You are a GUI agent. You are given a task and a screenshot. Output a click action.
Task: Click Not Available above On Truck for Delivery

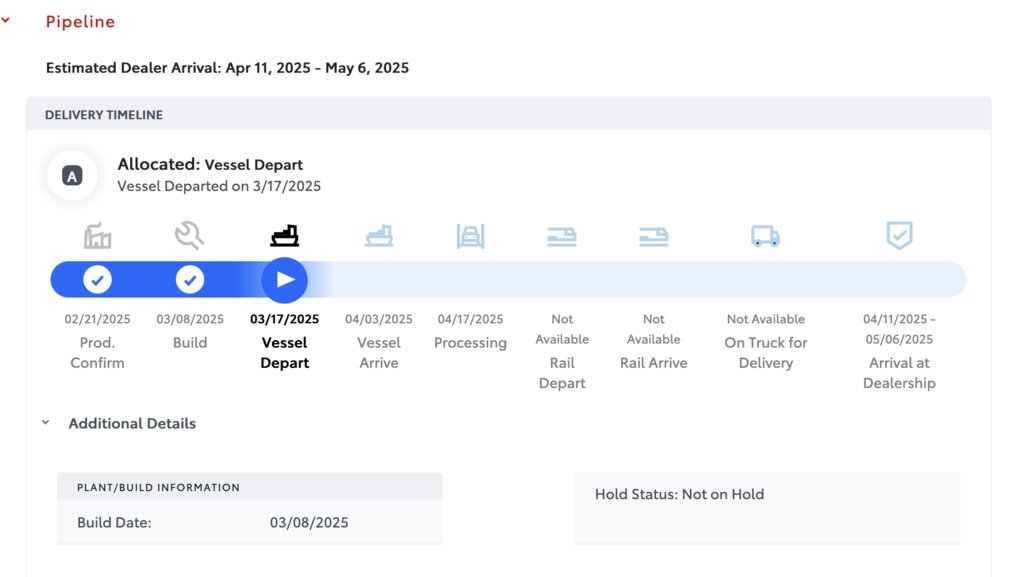[765, 319]
